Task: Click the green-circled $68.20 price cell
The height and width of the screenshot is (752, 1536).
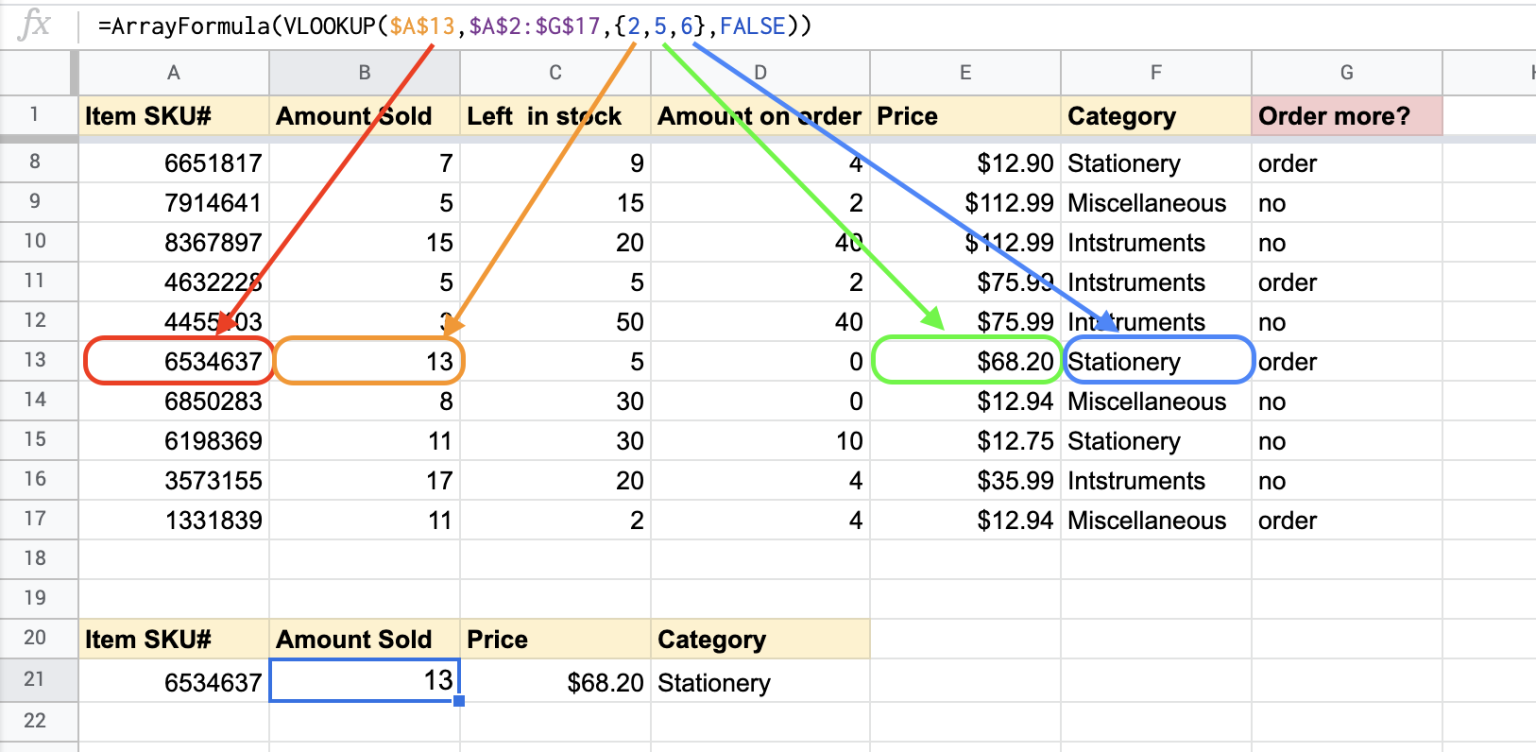Action: [967, 361]
